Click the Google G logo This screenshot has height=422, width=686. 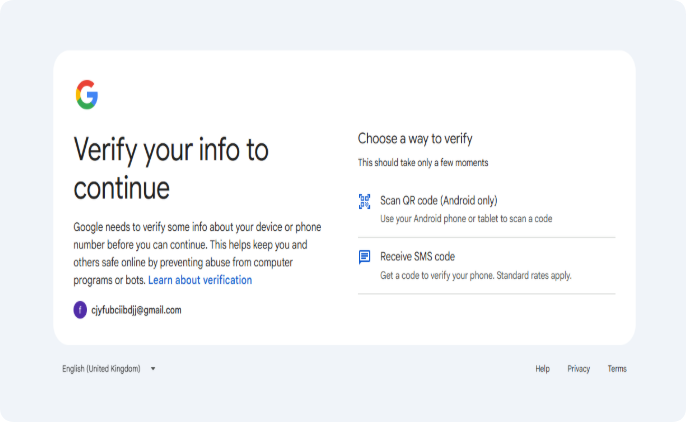point(87,94)
